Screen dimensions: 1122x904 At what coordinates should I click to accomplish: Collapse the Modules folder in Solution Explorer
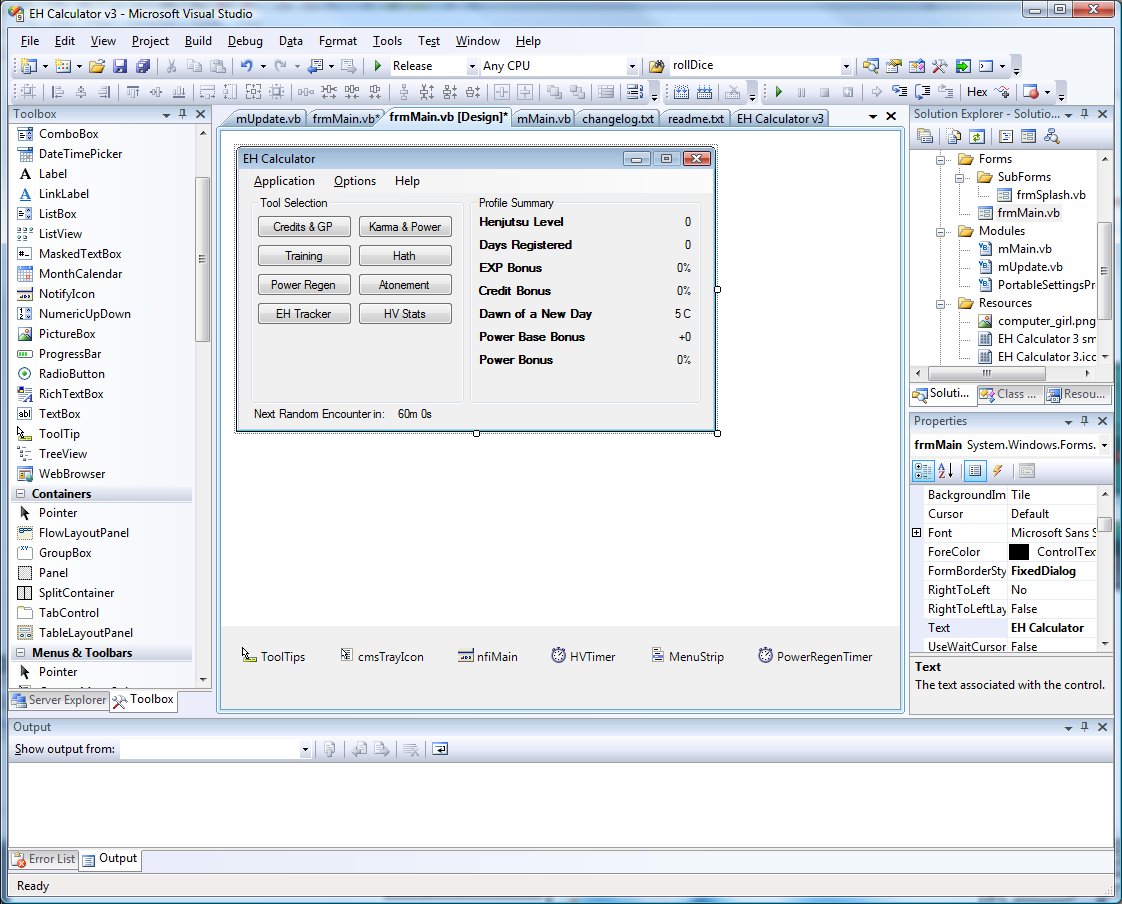[x=941, y=231]
